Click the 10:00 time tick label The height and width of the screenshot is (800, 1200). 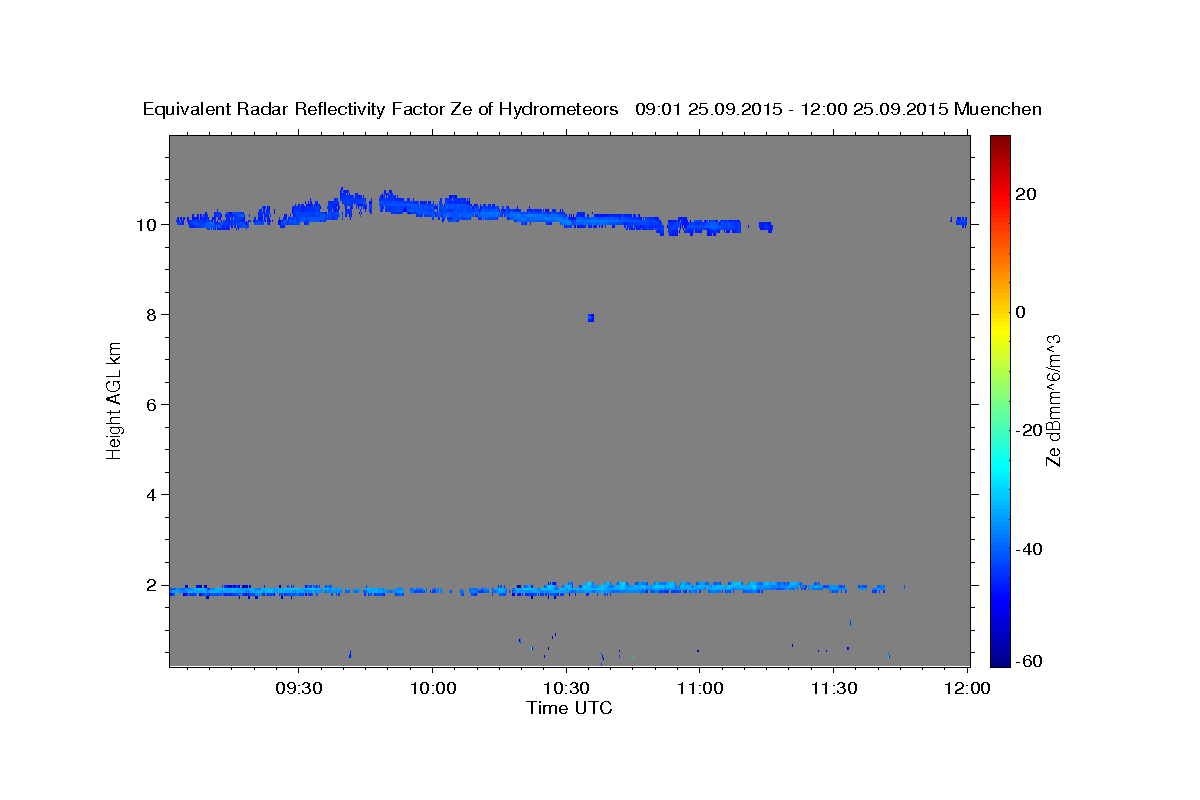(433, 688)
